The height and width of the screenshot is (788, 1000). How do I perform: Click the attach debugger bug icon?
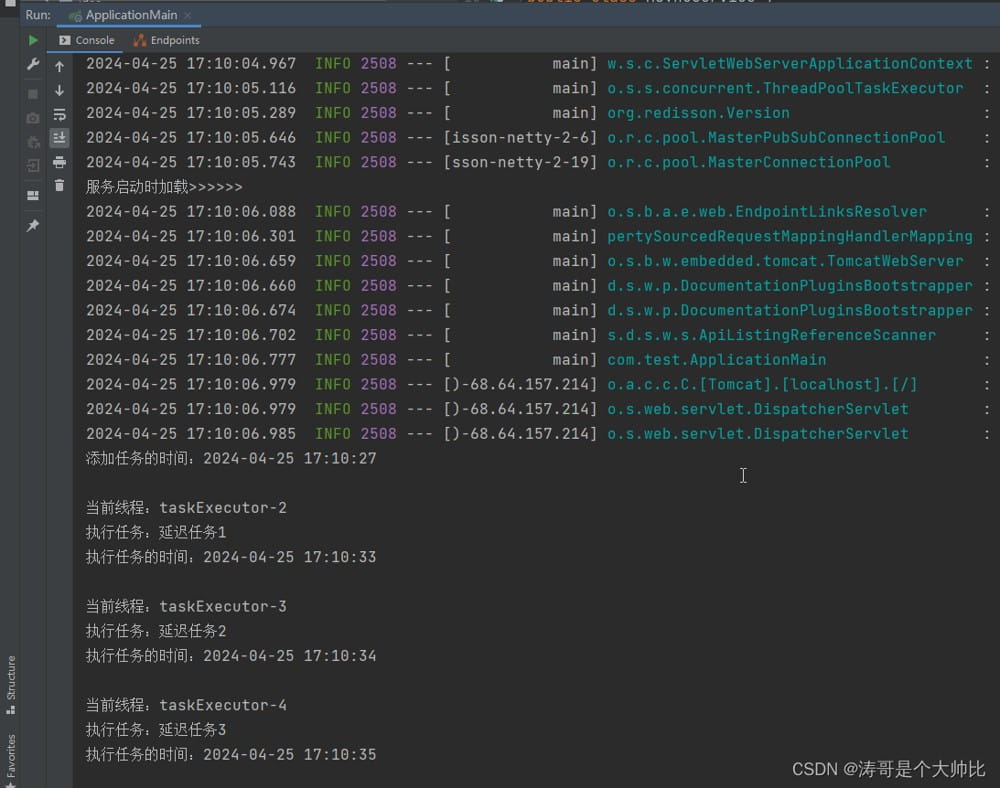click(33, 143)
